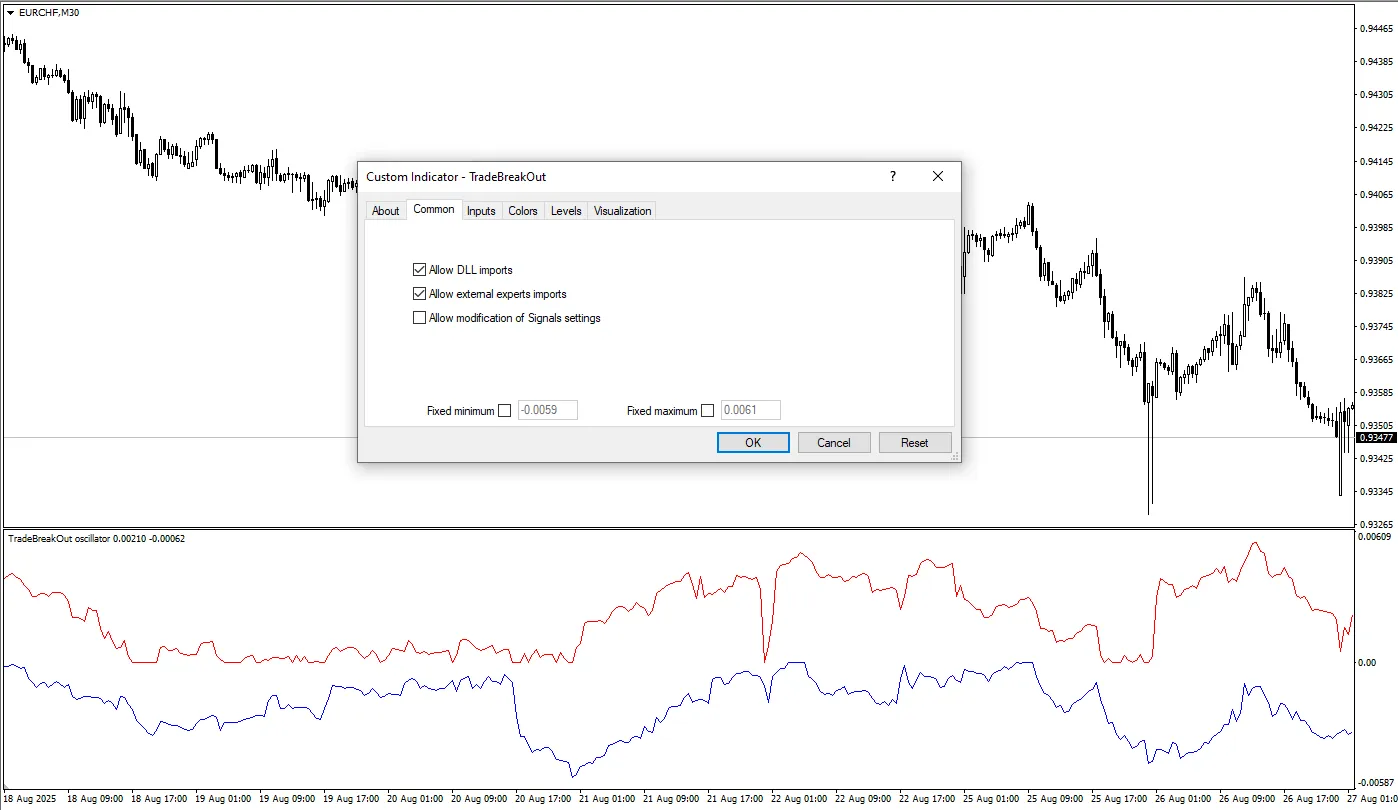Click Reset to restore defaults
Image resolution: width=1398 pixels, height=810 pixels.
tap(914, 442)
